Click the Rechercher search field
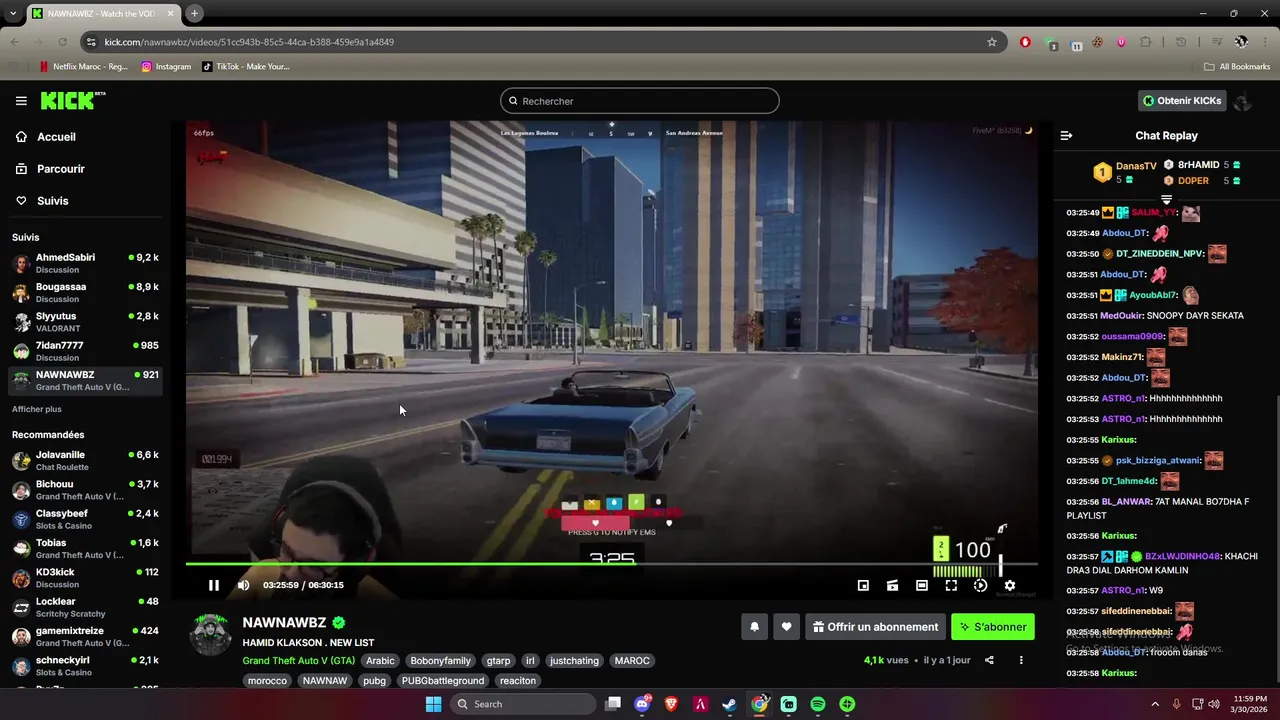The width and height of the screenshot is (1280, 720). pyautogui.click(x=640, y=101)
